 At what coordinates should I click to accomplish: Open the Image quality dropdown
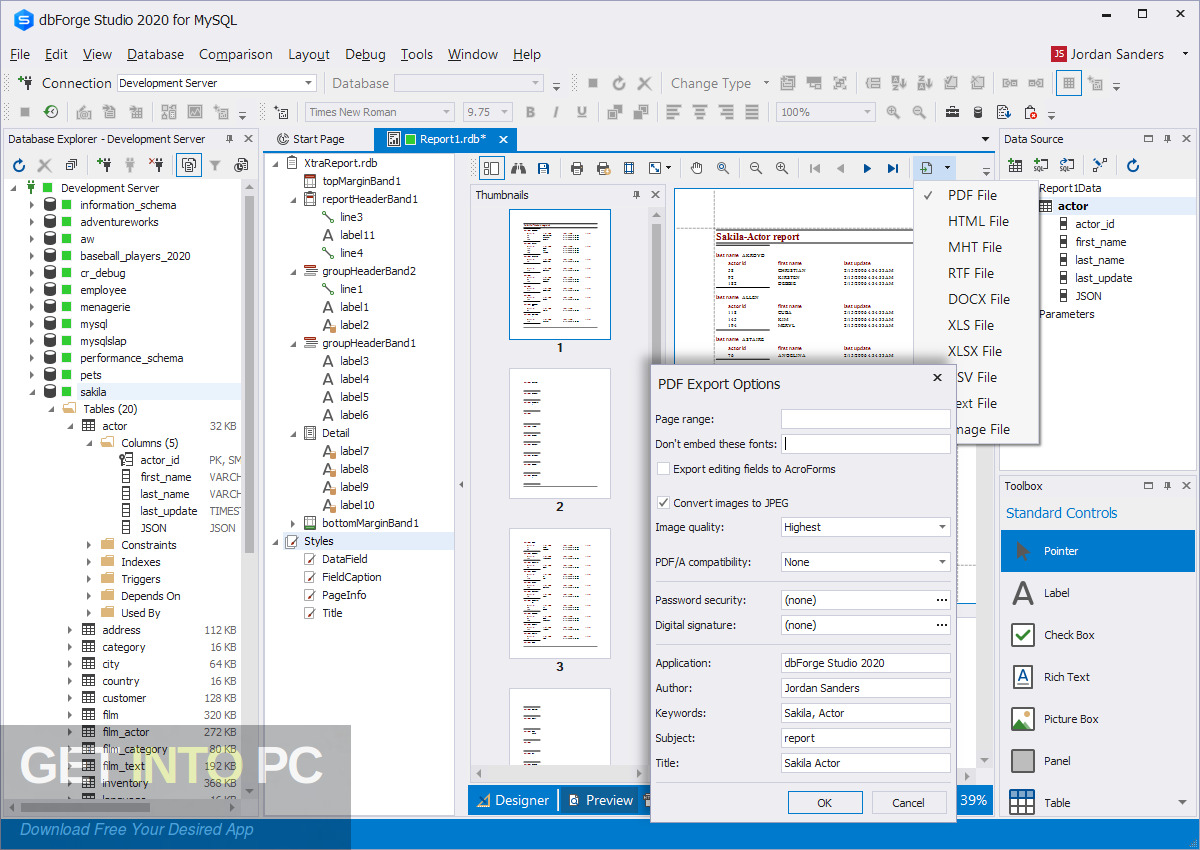click(942, 527)
